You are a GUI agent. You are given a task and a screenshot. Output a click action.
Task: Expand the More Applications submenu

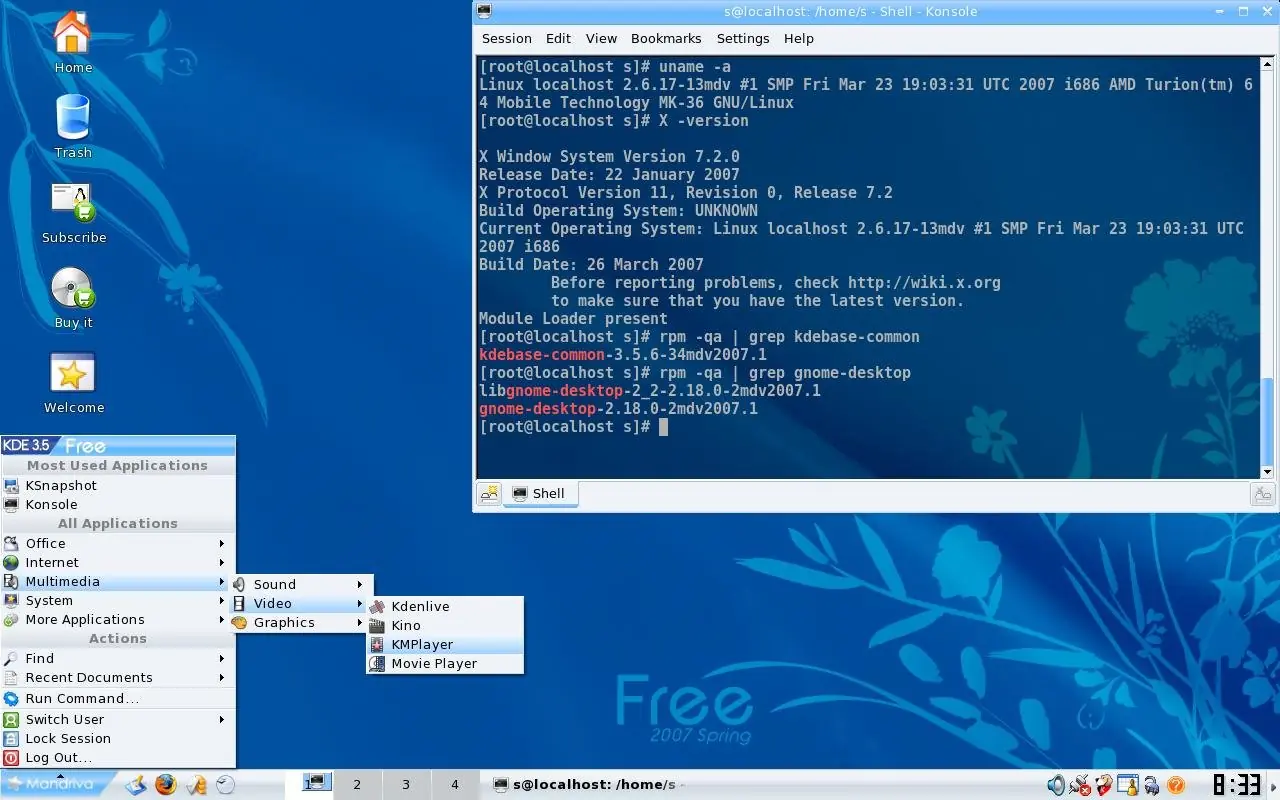118,619
